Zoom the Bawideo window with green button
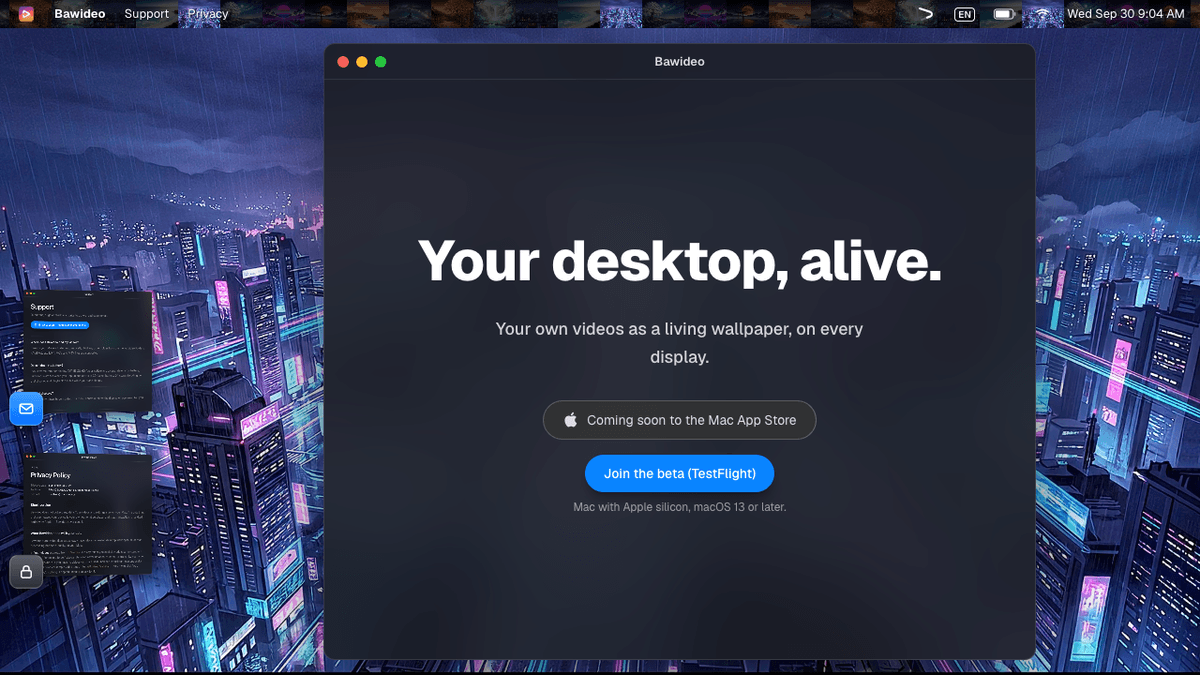The image size is (1200, 675). coord(381,62)
